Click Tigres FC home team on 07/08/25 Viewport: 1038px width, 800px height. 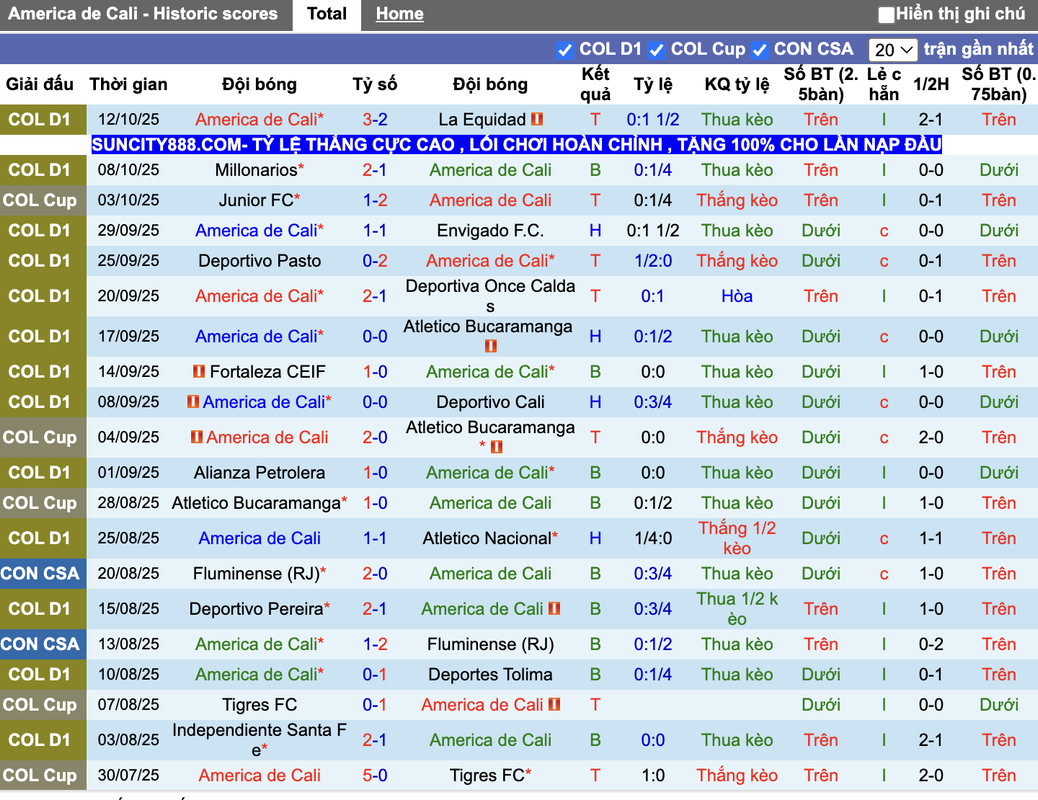pos(260,705)
